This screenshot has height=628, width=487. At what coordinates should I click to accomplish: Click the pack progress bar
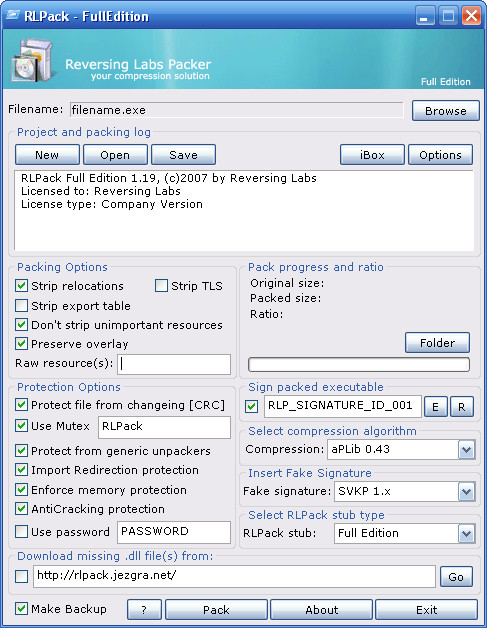coord(359,364)
